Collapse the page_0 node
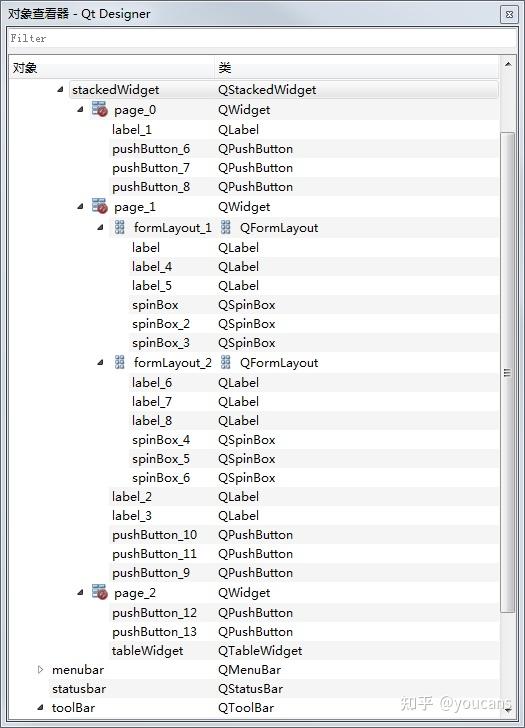Image resolution: width=525 pixels, height=728 pixels. point(80,110)
